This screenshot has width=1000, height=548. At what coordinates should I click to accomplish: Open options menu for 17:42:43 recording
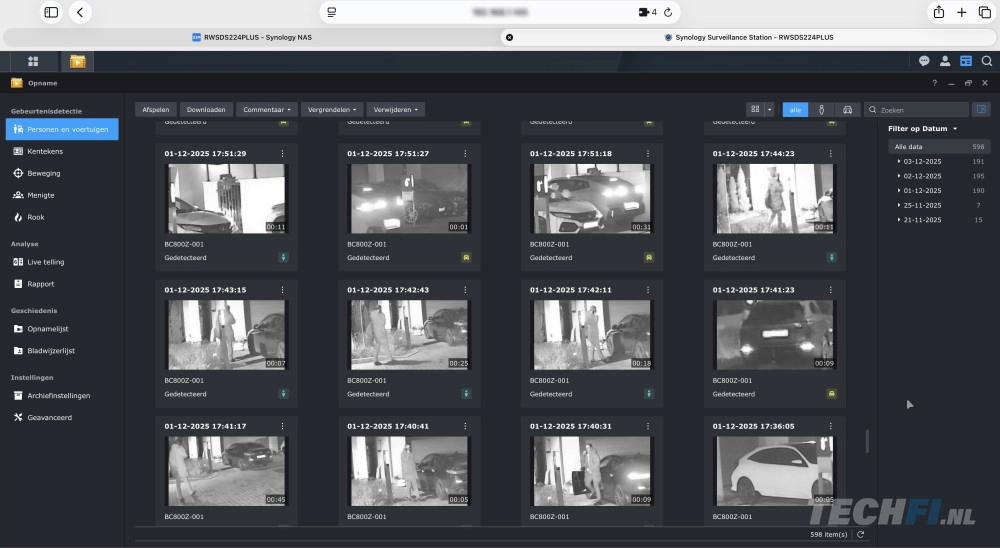(x=465, y=290)
